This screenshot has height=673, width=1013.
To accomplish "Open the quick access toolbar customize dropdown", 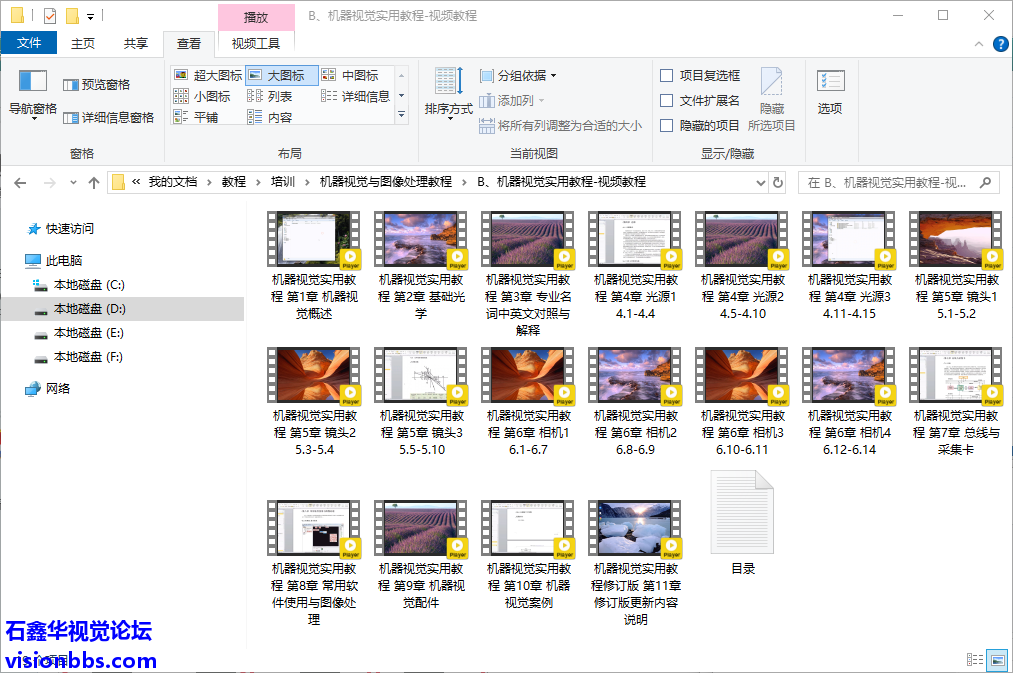I will pos(90,16).
